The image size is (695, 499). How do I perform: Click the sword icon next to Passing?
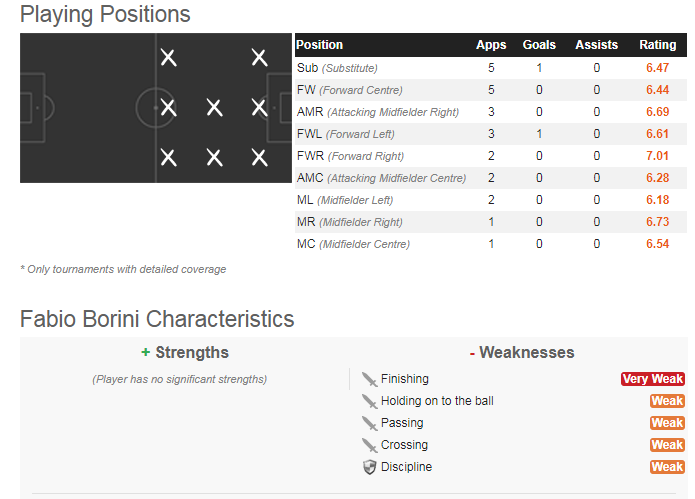tap(369, 423)
